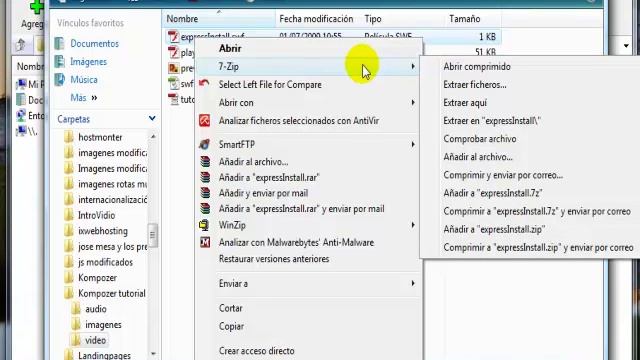
Task: Open the Música favorite link
Action: pyautogui.click(x=84, y=79)
